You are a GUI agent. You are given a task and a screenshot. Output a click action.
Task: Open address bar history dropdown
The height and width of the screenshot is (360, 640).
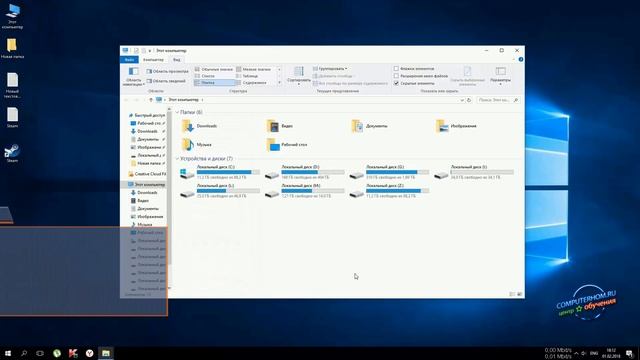pyautogui.click(x=462, y=100)
